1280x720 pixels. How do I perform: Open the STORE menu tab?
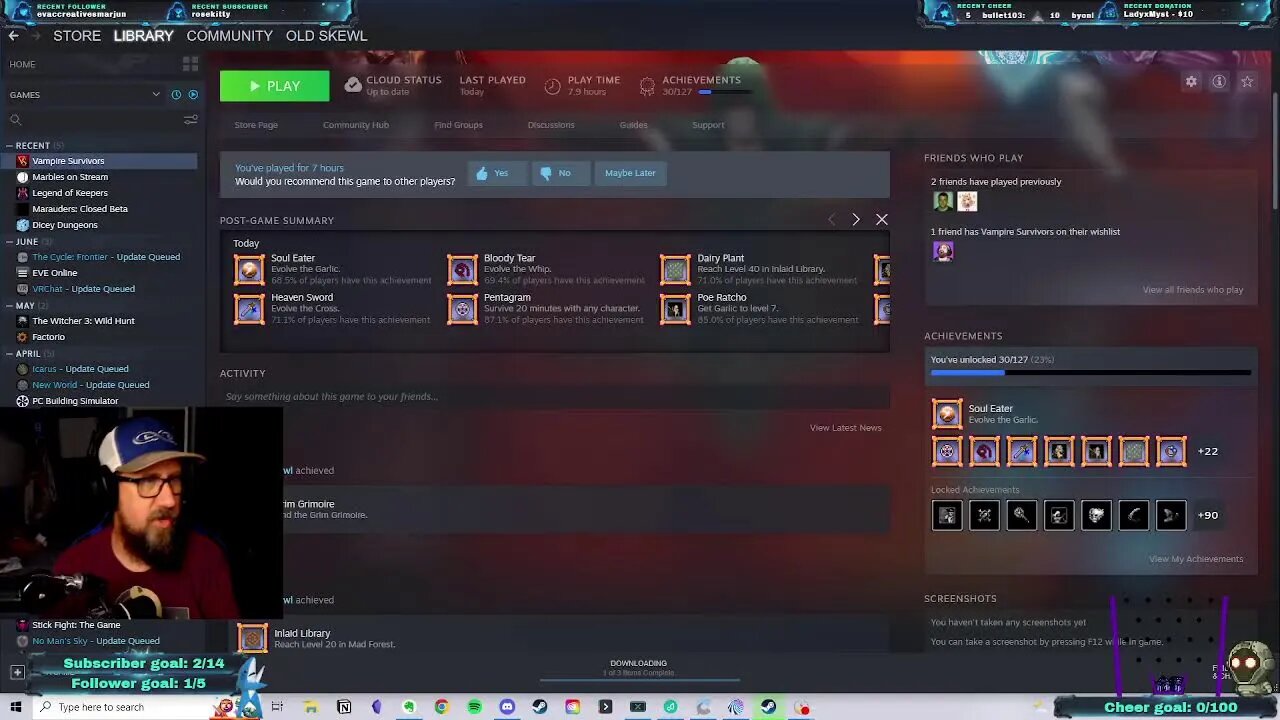[x=77, y=35]
